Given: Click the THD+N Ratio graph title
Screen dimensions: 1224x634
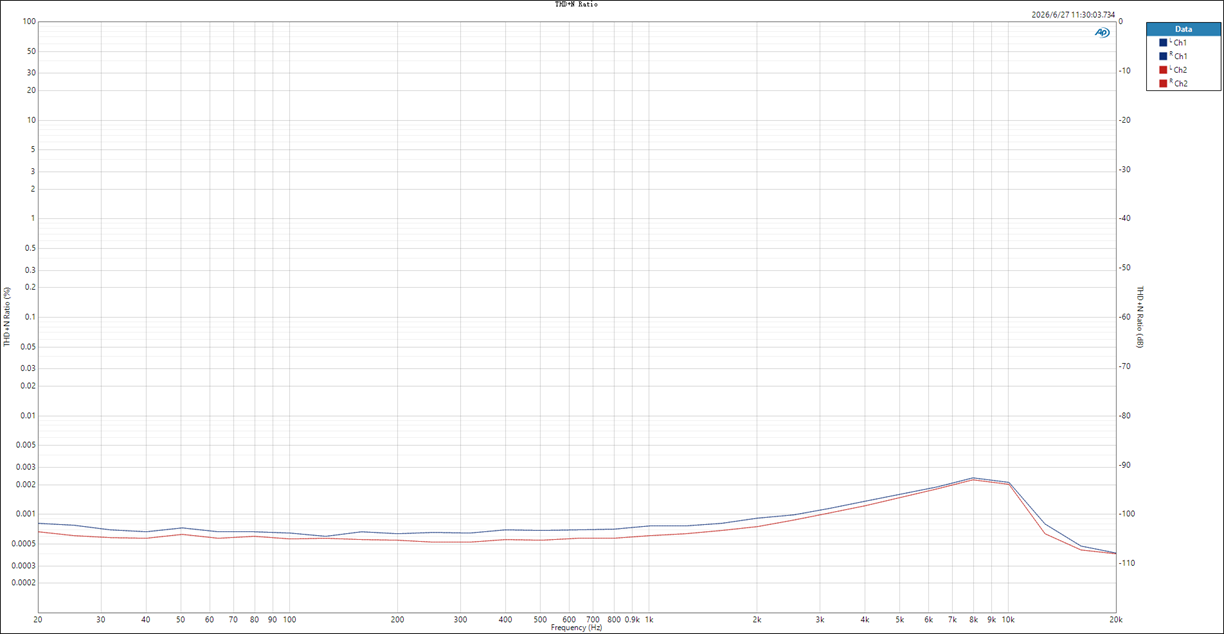Looking at the screenshot, I should coord(576,5).
